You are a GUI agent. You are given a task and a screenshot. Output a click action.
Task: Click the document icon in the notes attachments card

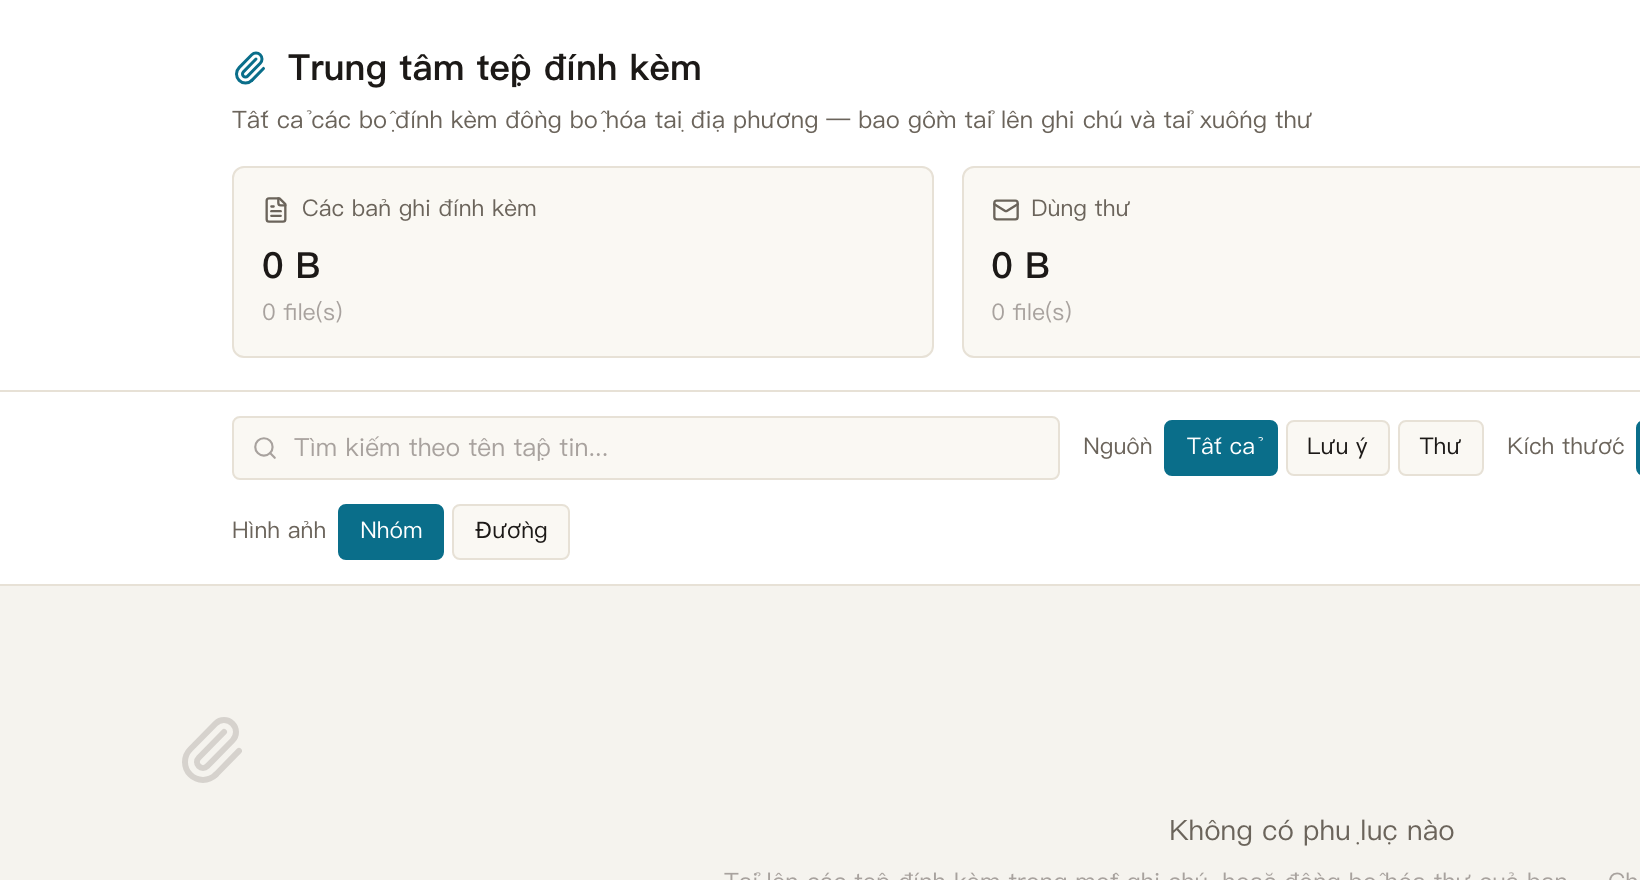coord(276,209)
